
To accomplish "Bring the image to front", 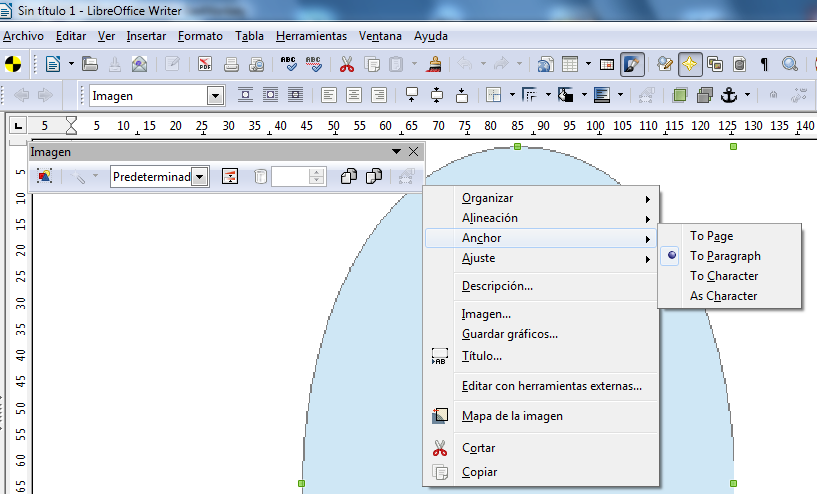I will (x=679, y=95).
